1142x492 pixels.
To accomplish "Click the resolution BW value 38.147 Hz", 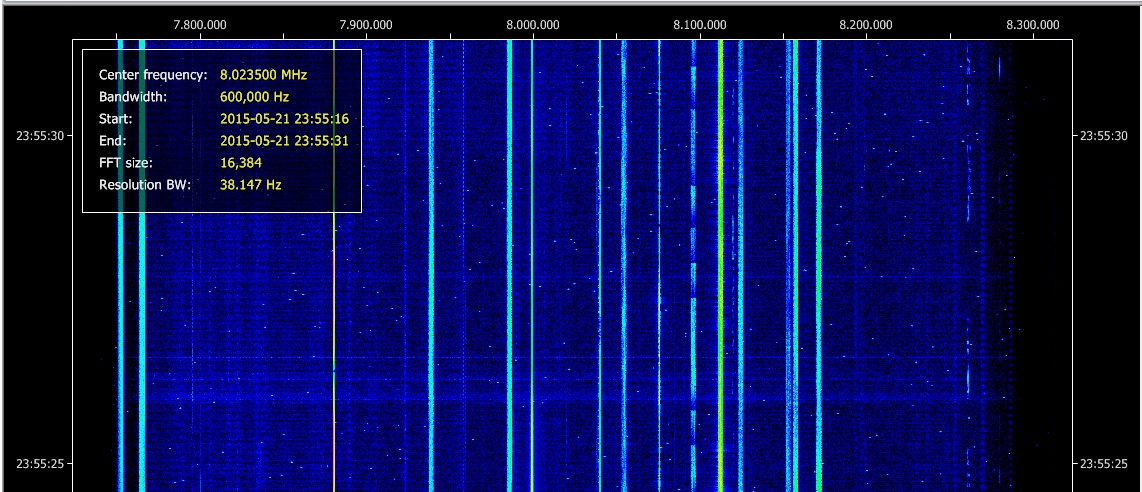I will (251, 185).
